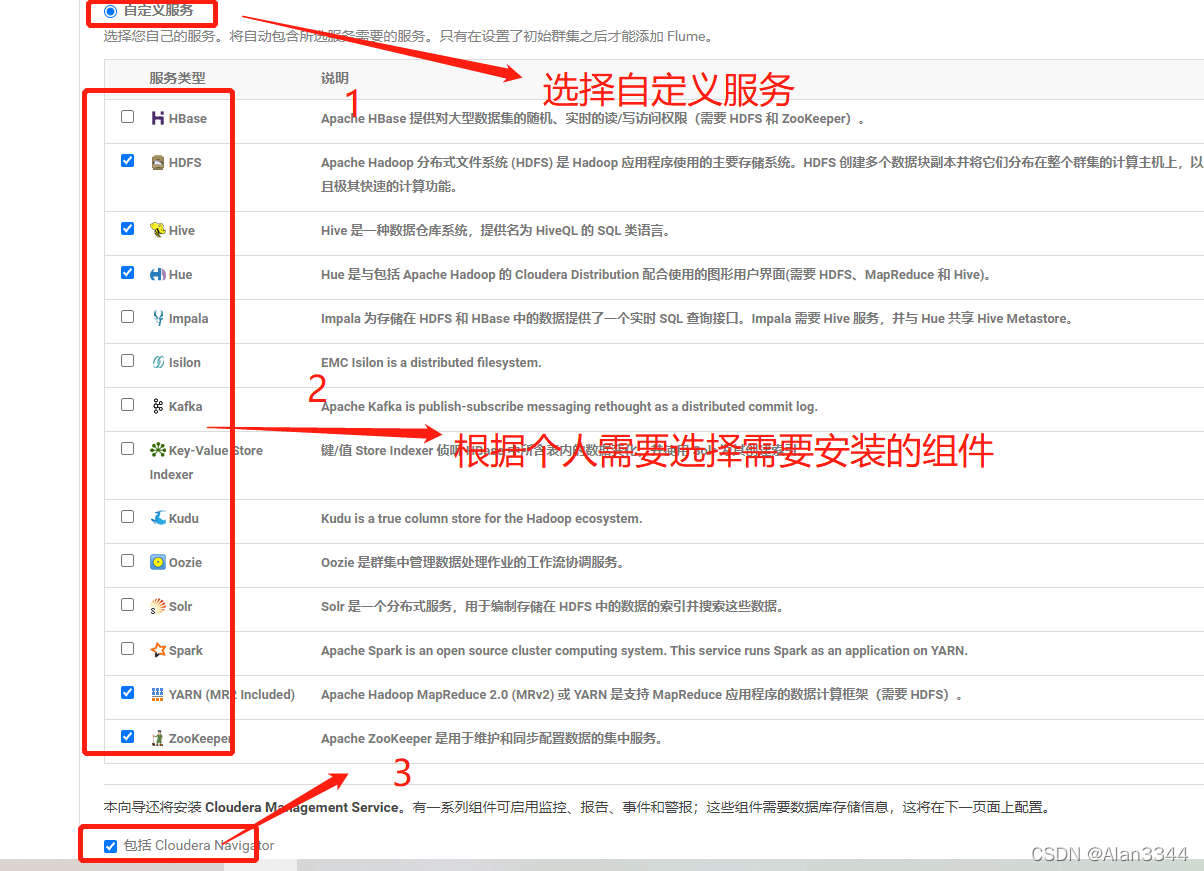This screenshot has height=871, width=1204.
Task: Uncheck the YARN (MR2 Included) checkbox
Action: pos(127,692)
